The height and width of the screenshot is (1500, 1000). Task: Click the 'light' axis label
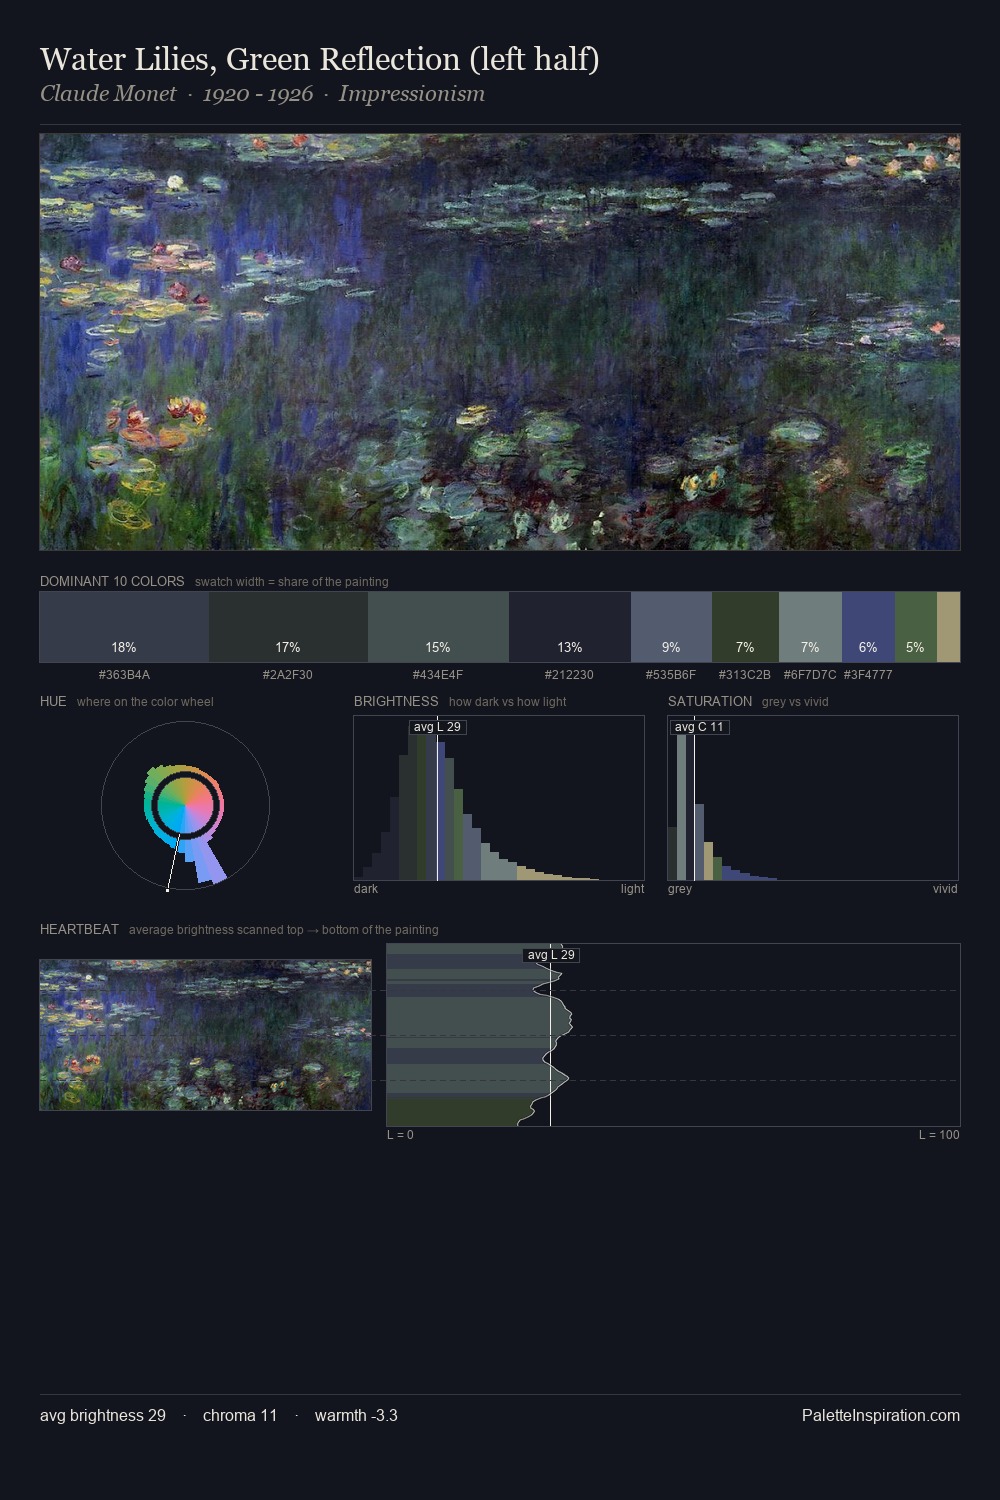pos(632,889)
